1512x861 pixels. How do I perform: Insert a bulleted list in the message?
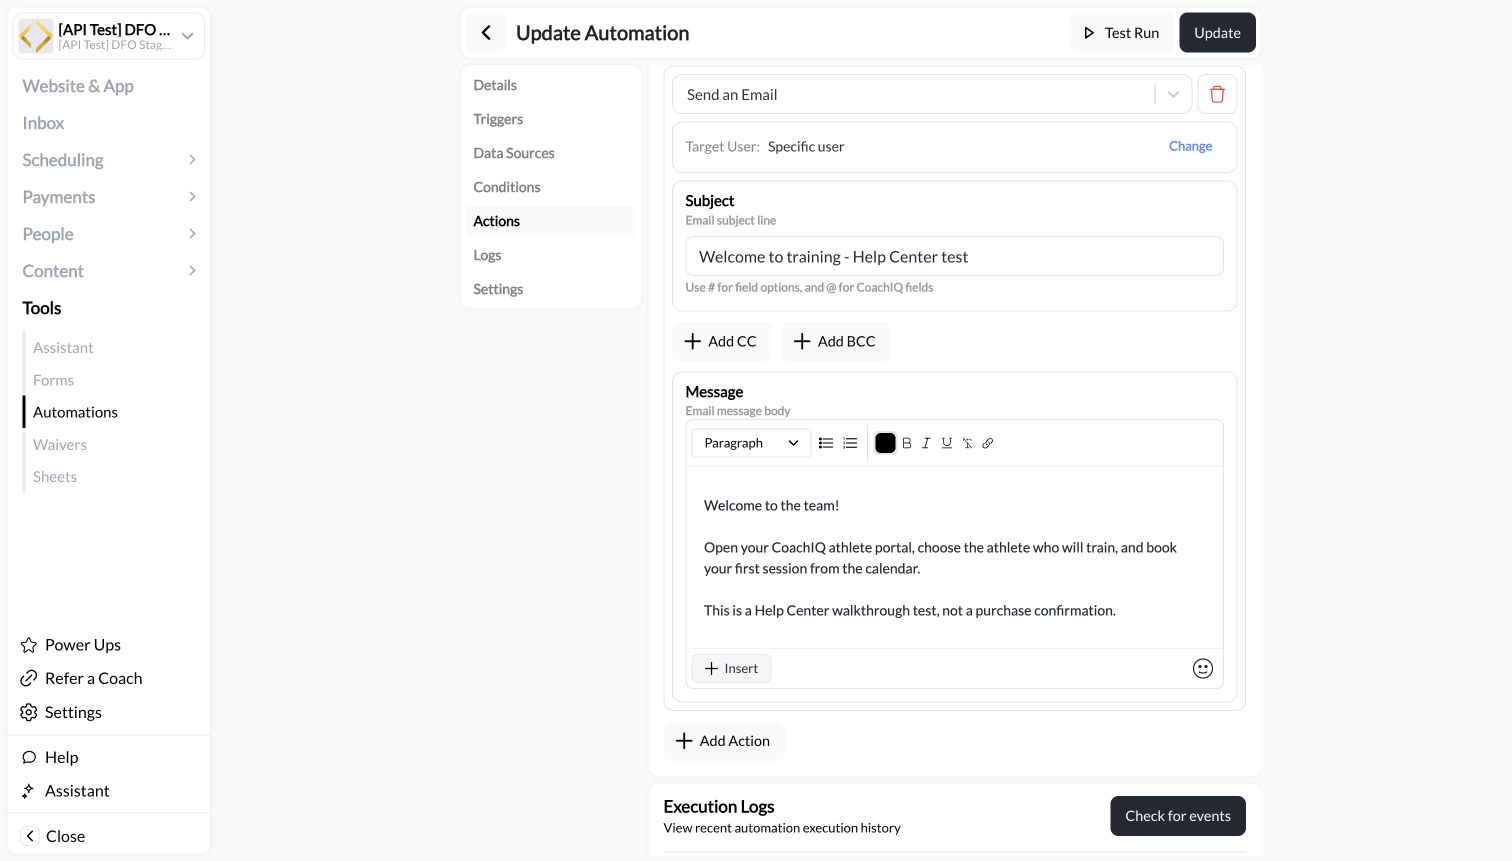point(826,443)
